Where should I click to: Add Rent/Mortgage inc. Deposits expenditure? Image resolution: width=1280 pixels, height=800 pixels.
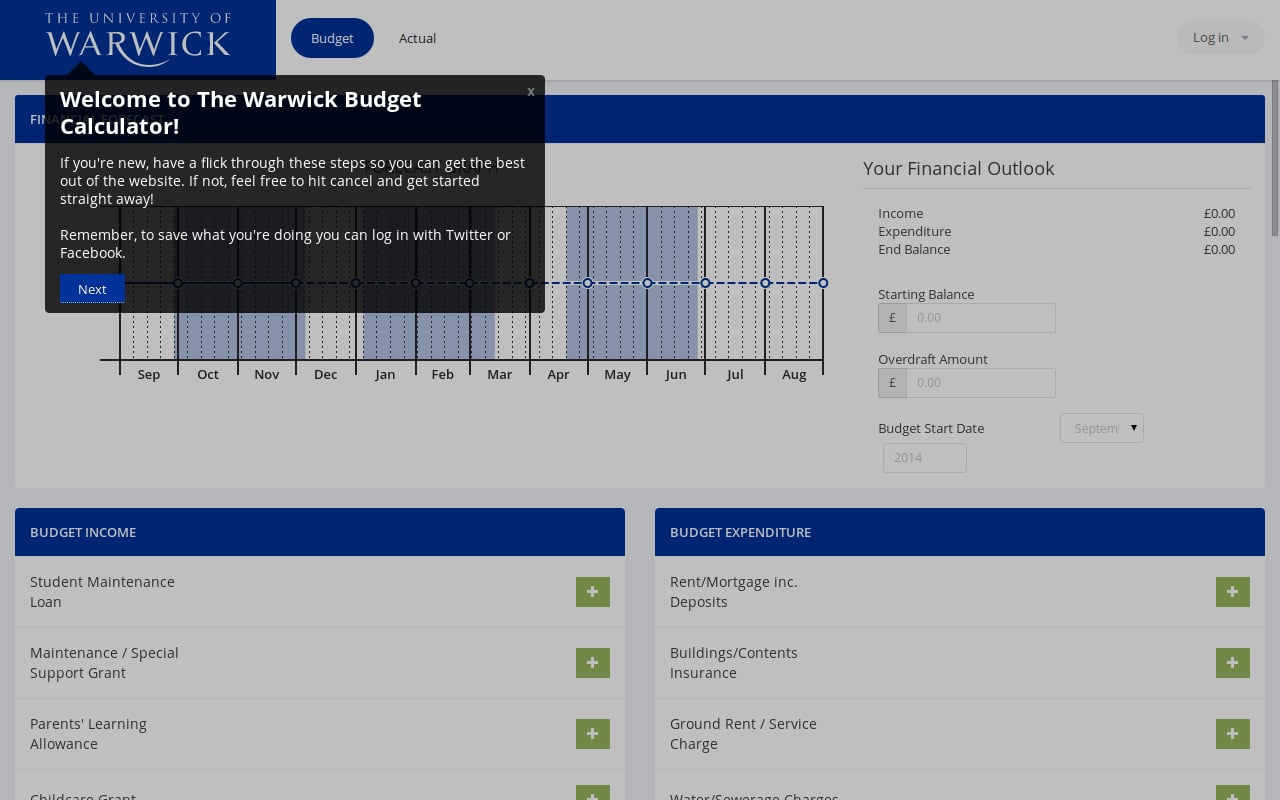point(1233,592)
